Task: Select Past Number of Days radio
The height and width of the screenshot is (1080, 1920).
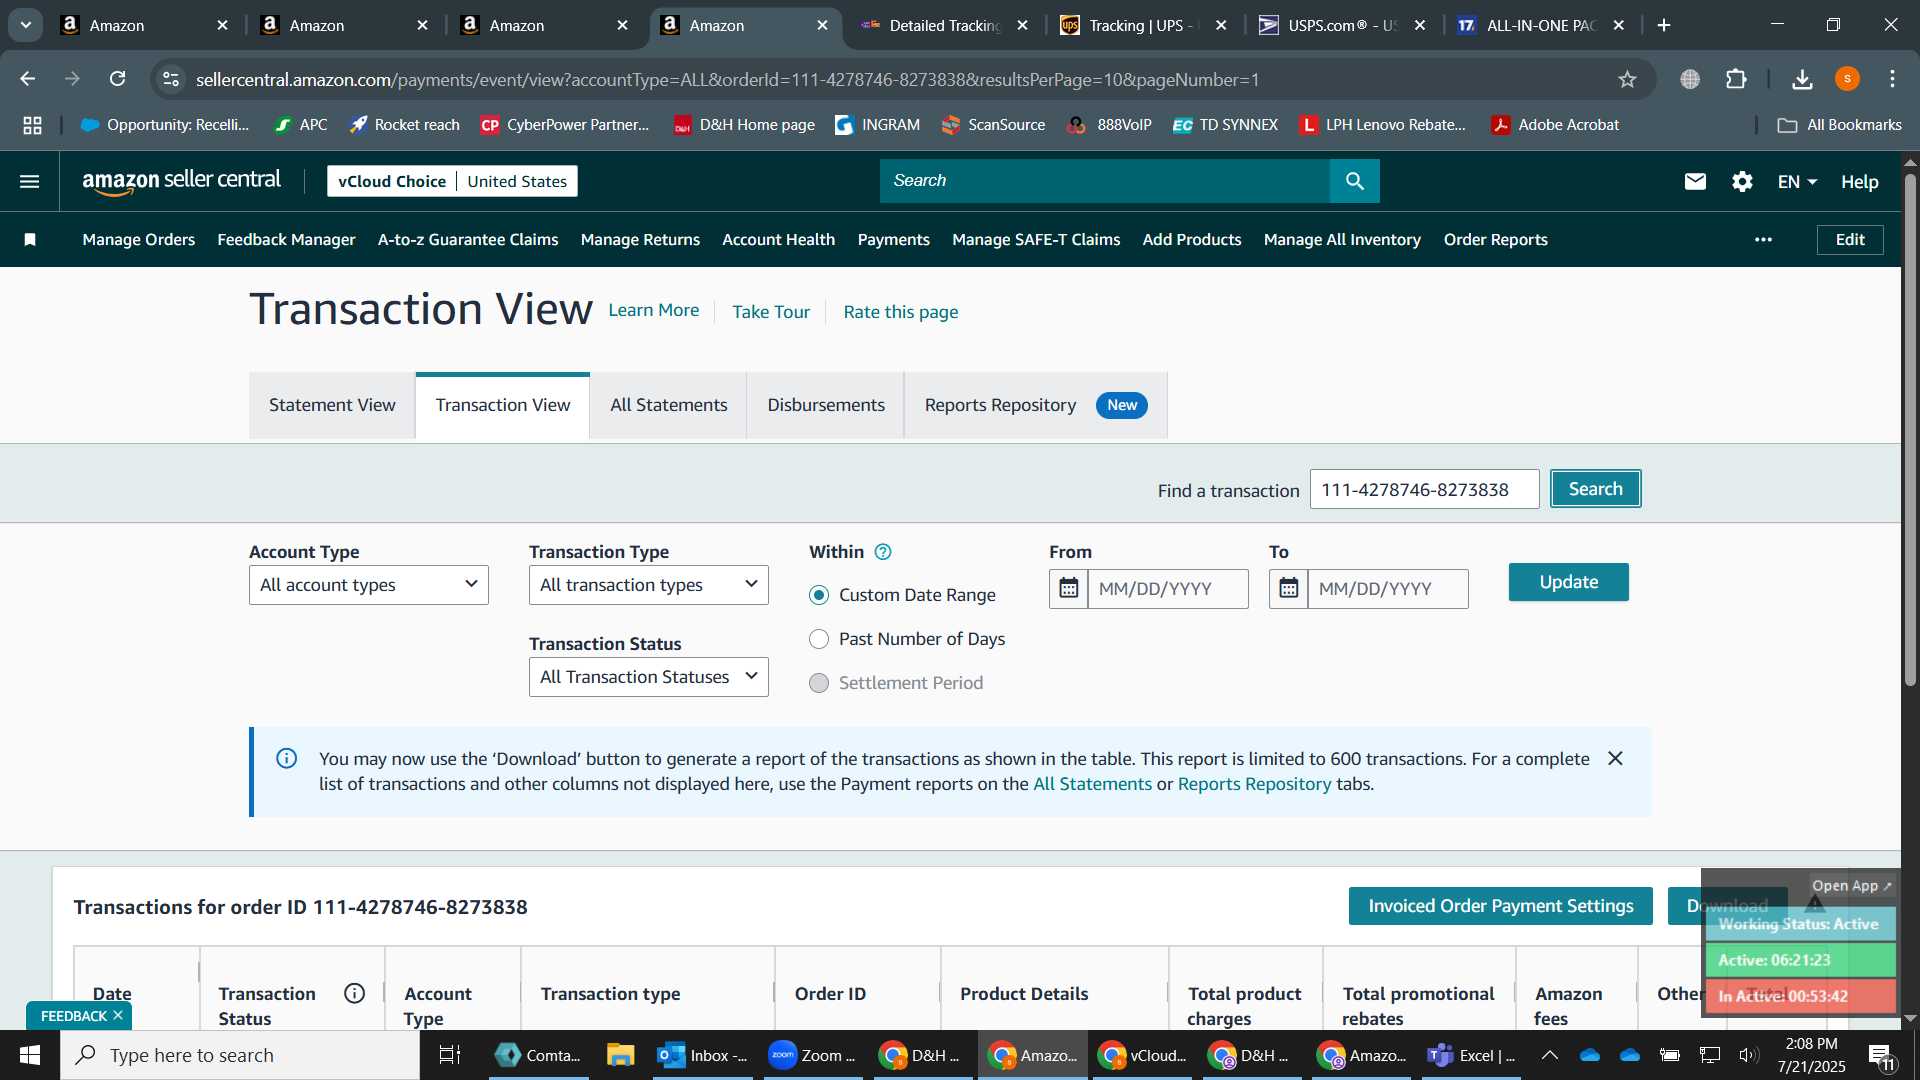Action: (x=819, y=639)
